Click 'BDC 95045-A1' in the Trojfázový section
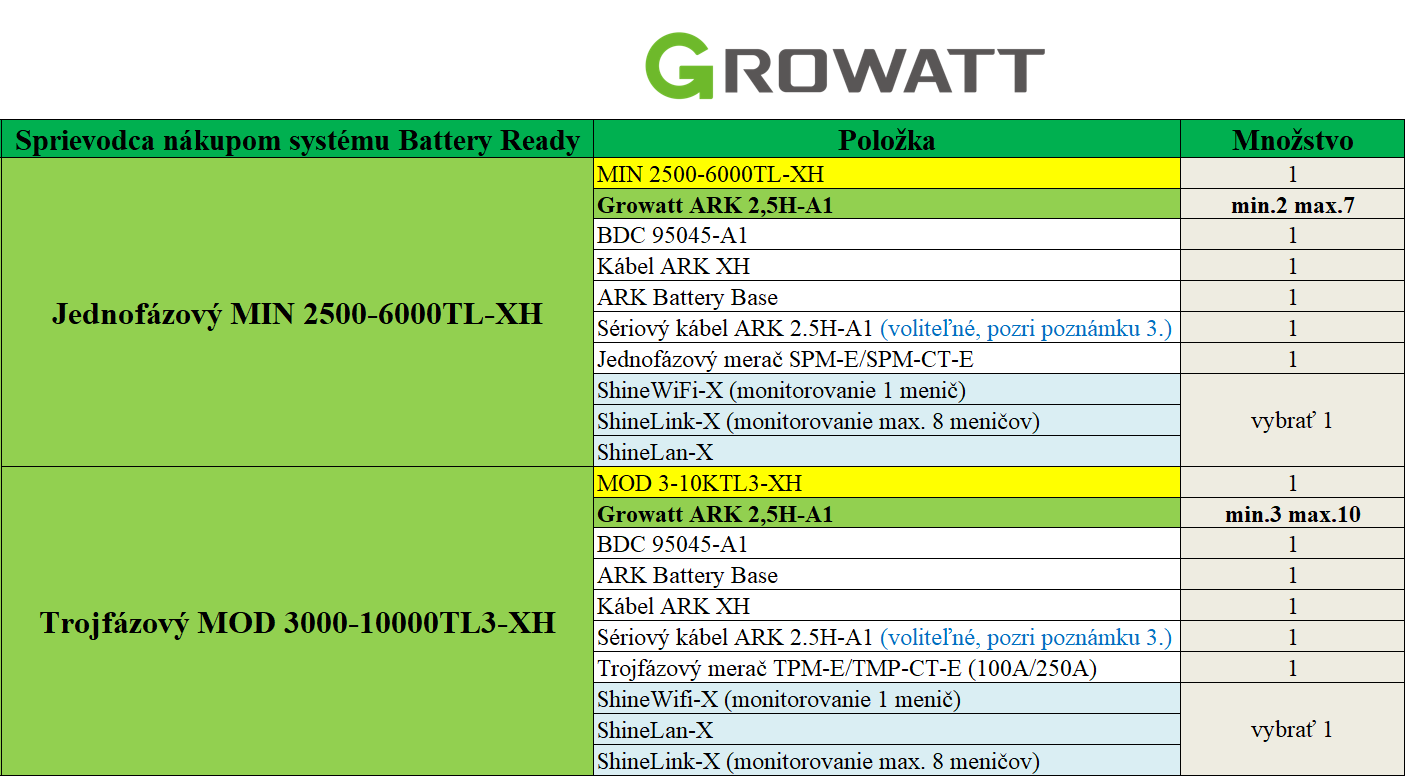The height and width of the screenshot is (776, 1405). point(887,545)
